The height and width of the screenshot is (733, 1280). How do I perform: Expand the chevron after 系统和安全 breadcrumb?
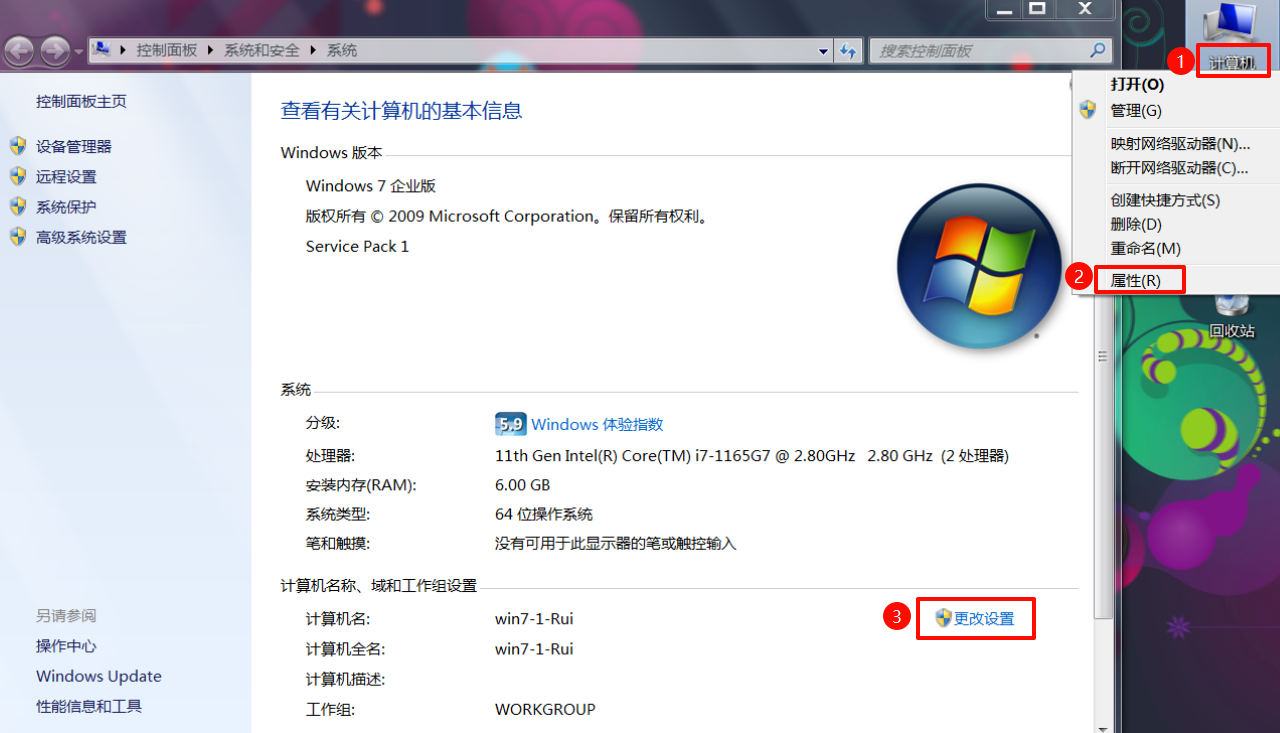click(x=313, y=50)
